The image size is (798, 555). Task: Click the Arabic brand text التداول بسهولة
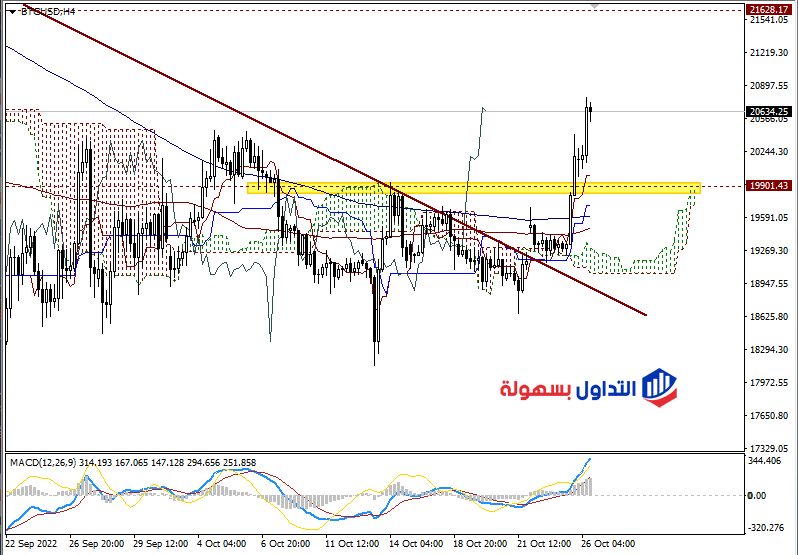pos(568,389)
